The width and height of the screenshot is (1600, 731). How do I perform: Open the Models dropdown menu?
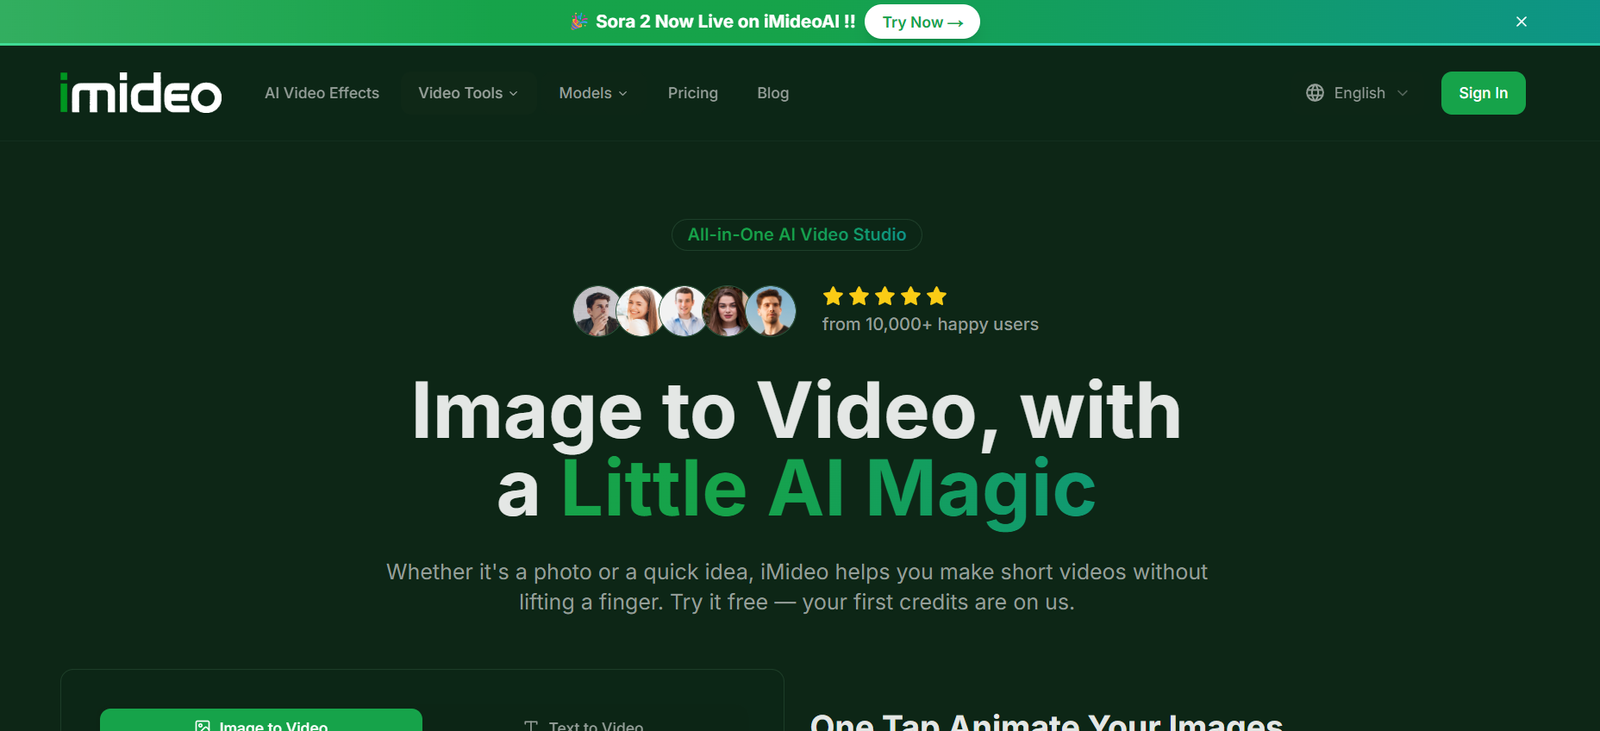pyautogui.click(x=593, y=93)
